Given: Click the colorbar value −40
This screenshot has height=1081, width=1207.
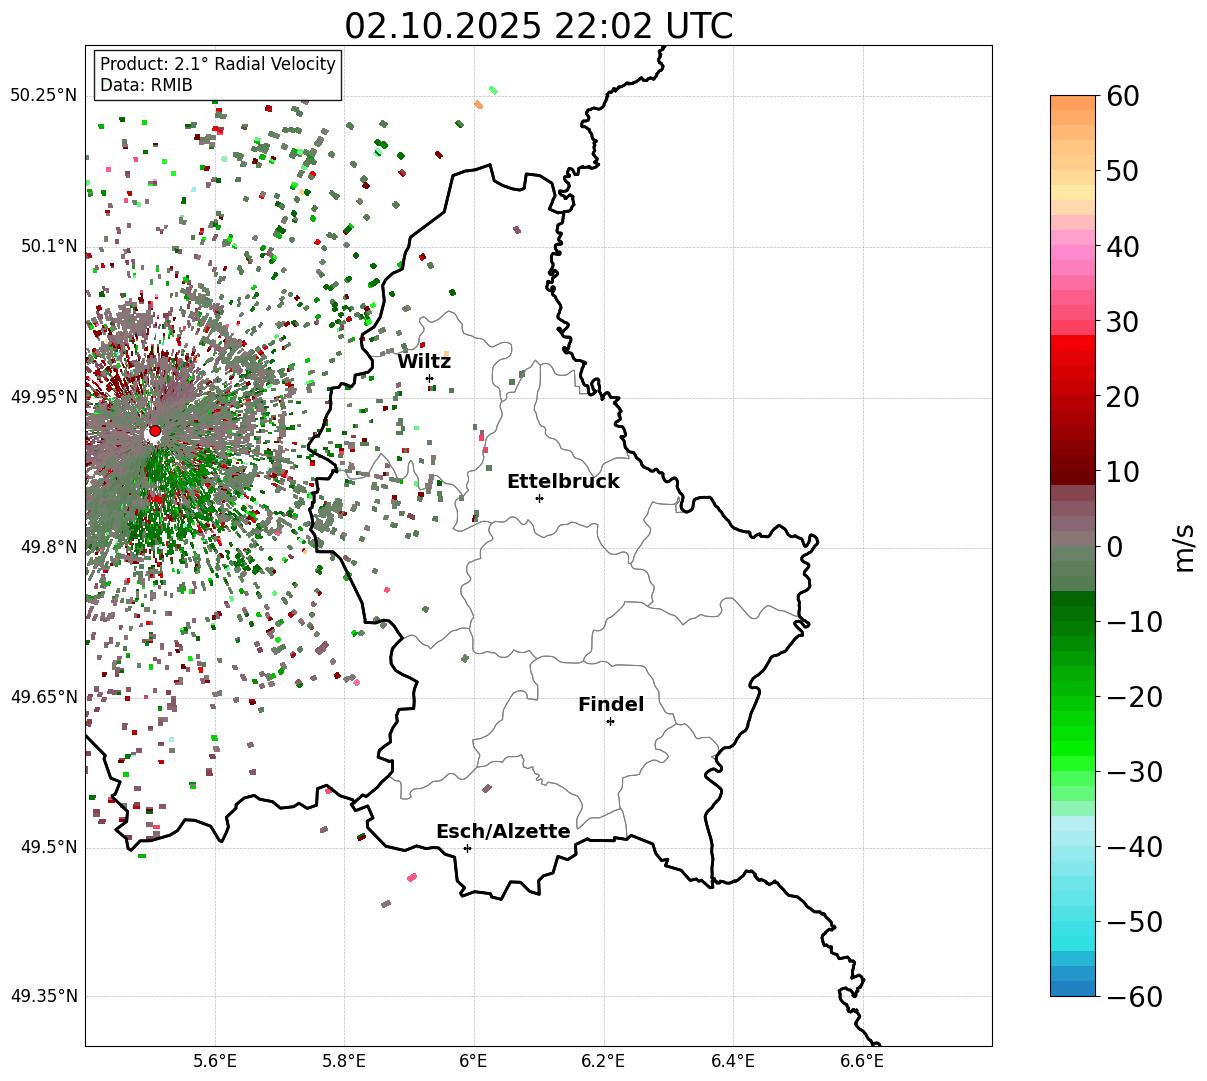Looking at the screenshot, I should point(1134,846).
